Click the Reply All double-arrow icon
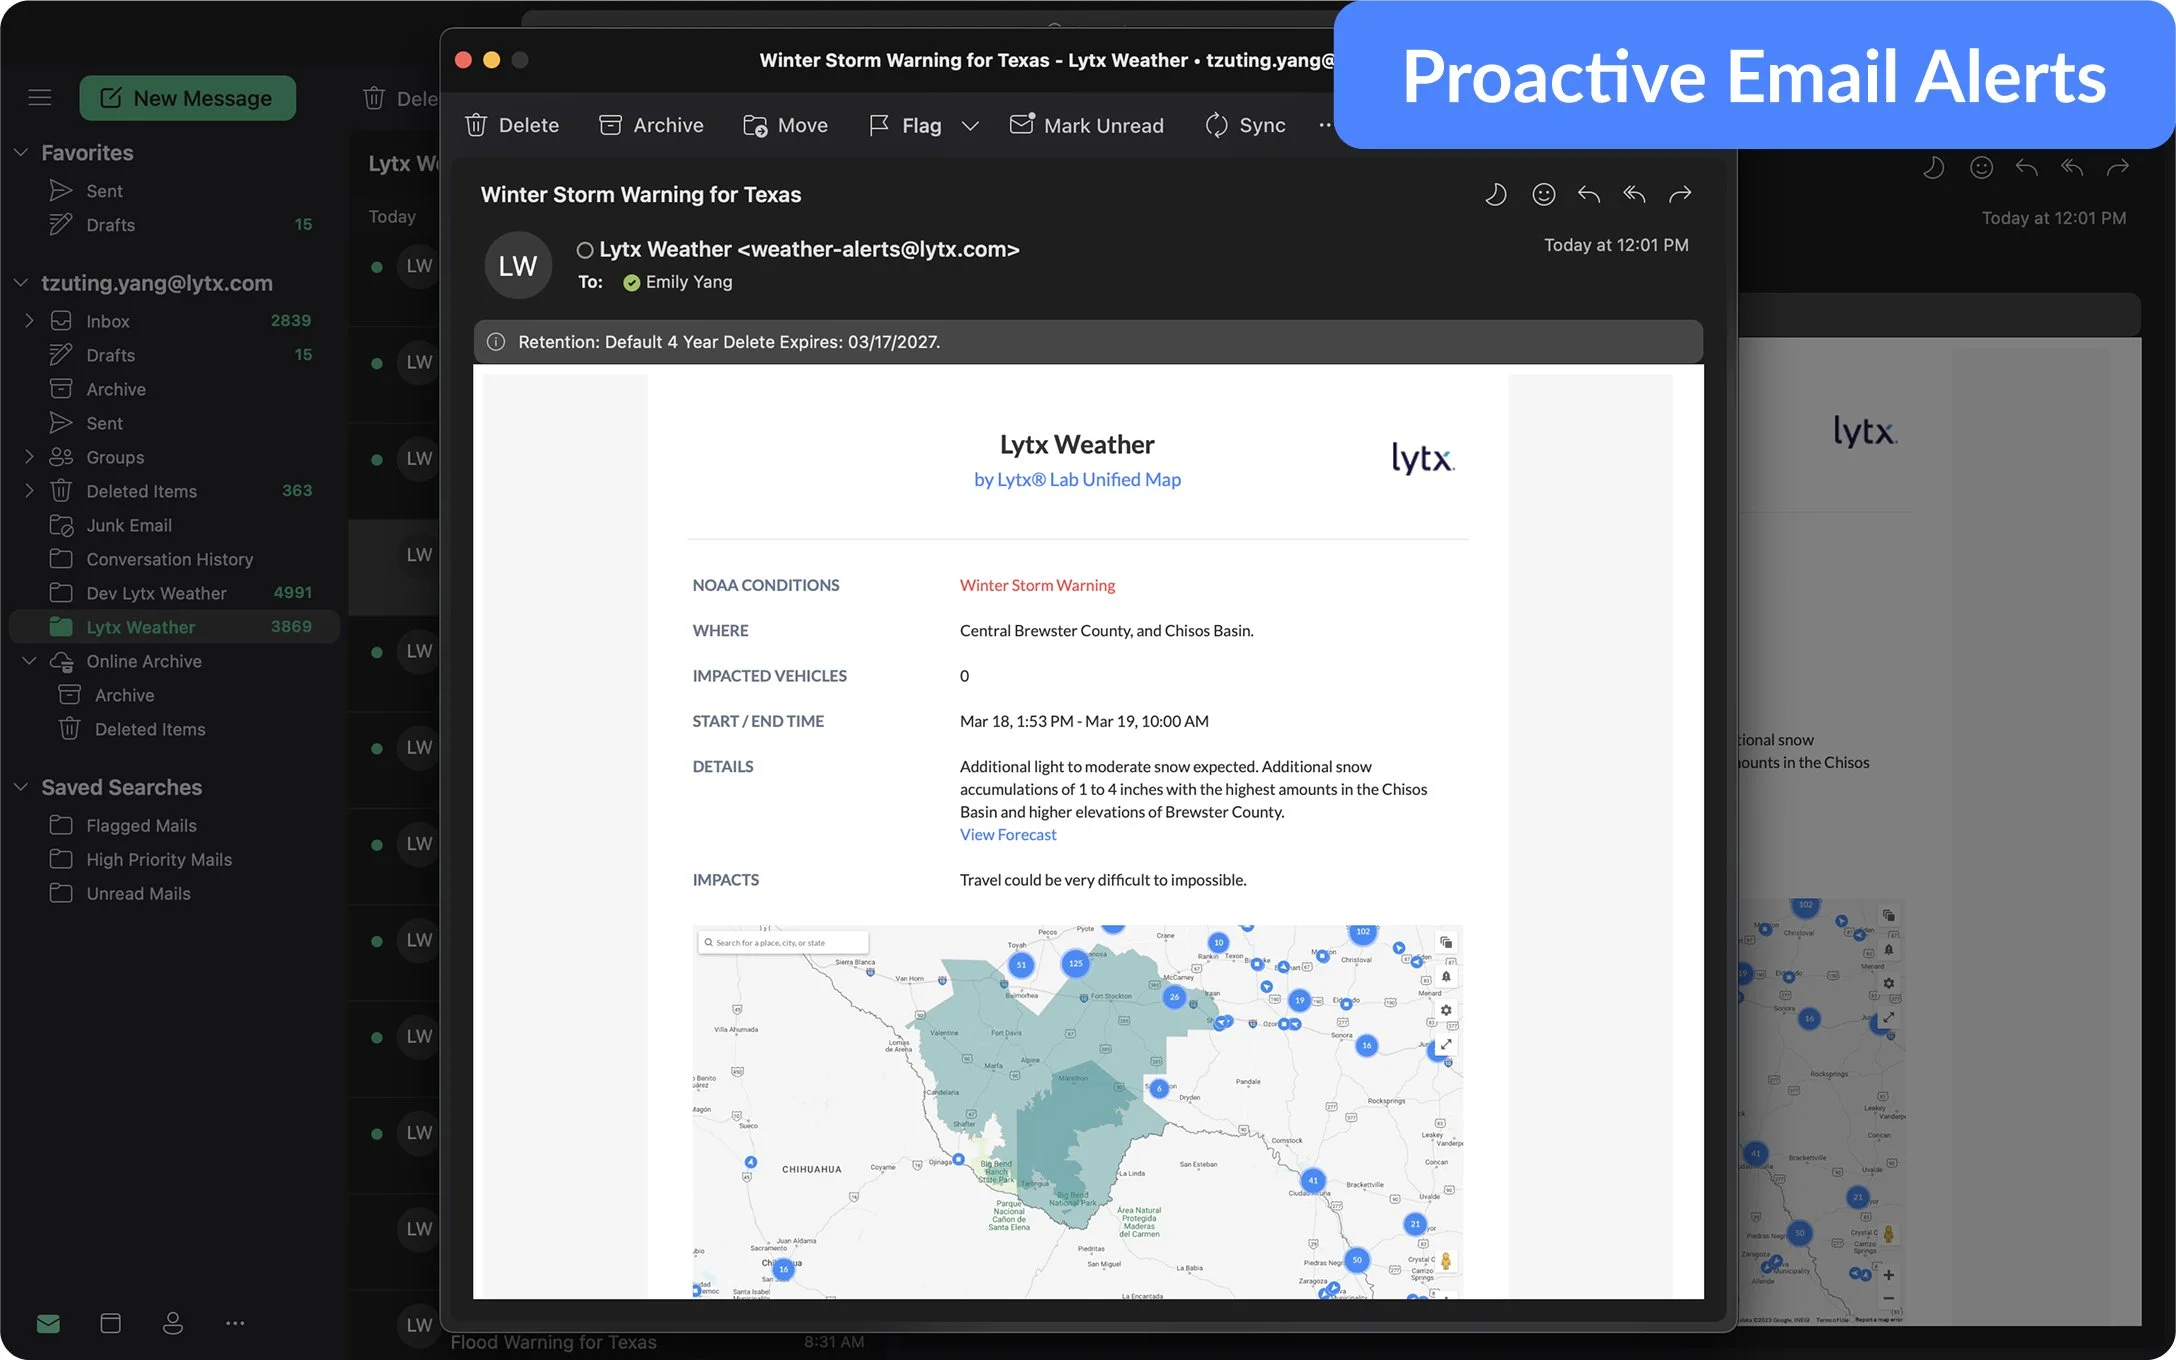The image size is (2176, 1361). click(1634, 194)
